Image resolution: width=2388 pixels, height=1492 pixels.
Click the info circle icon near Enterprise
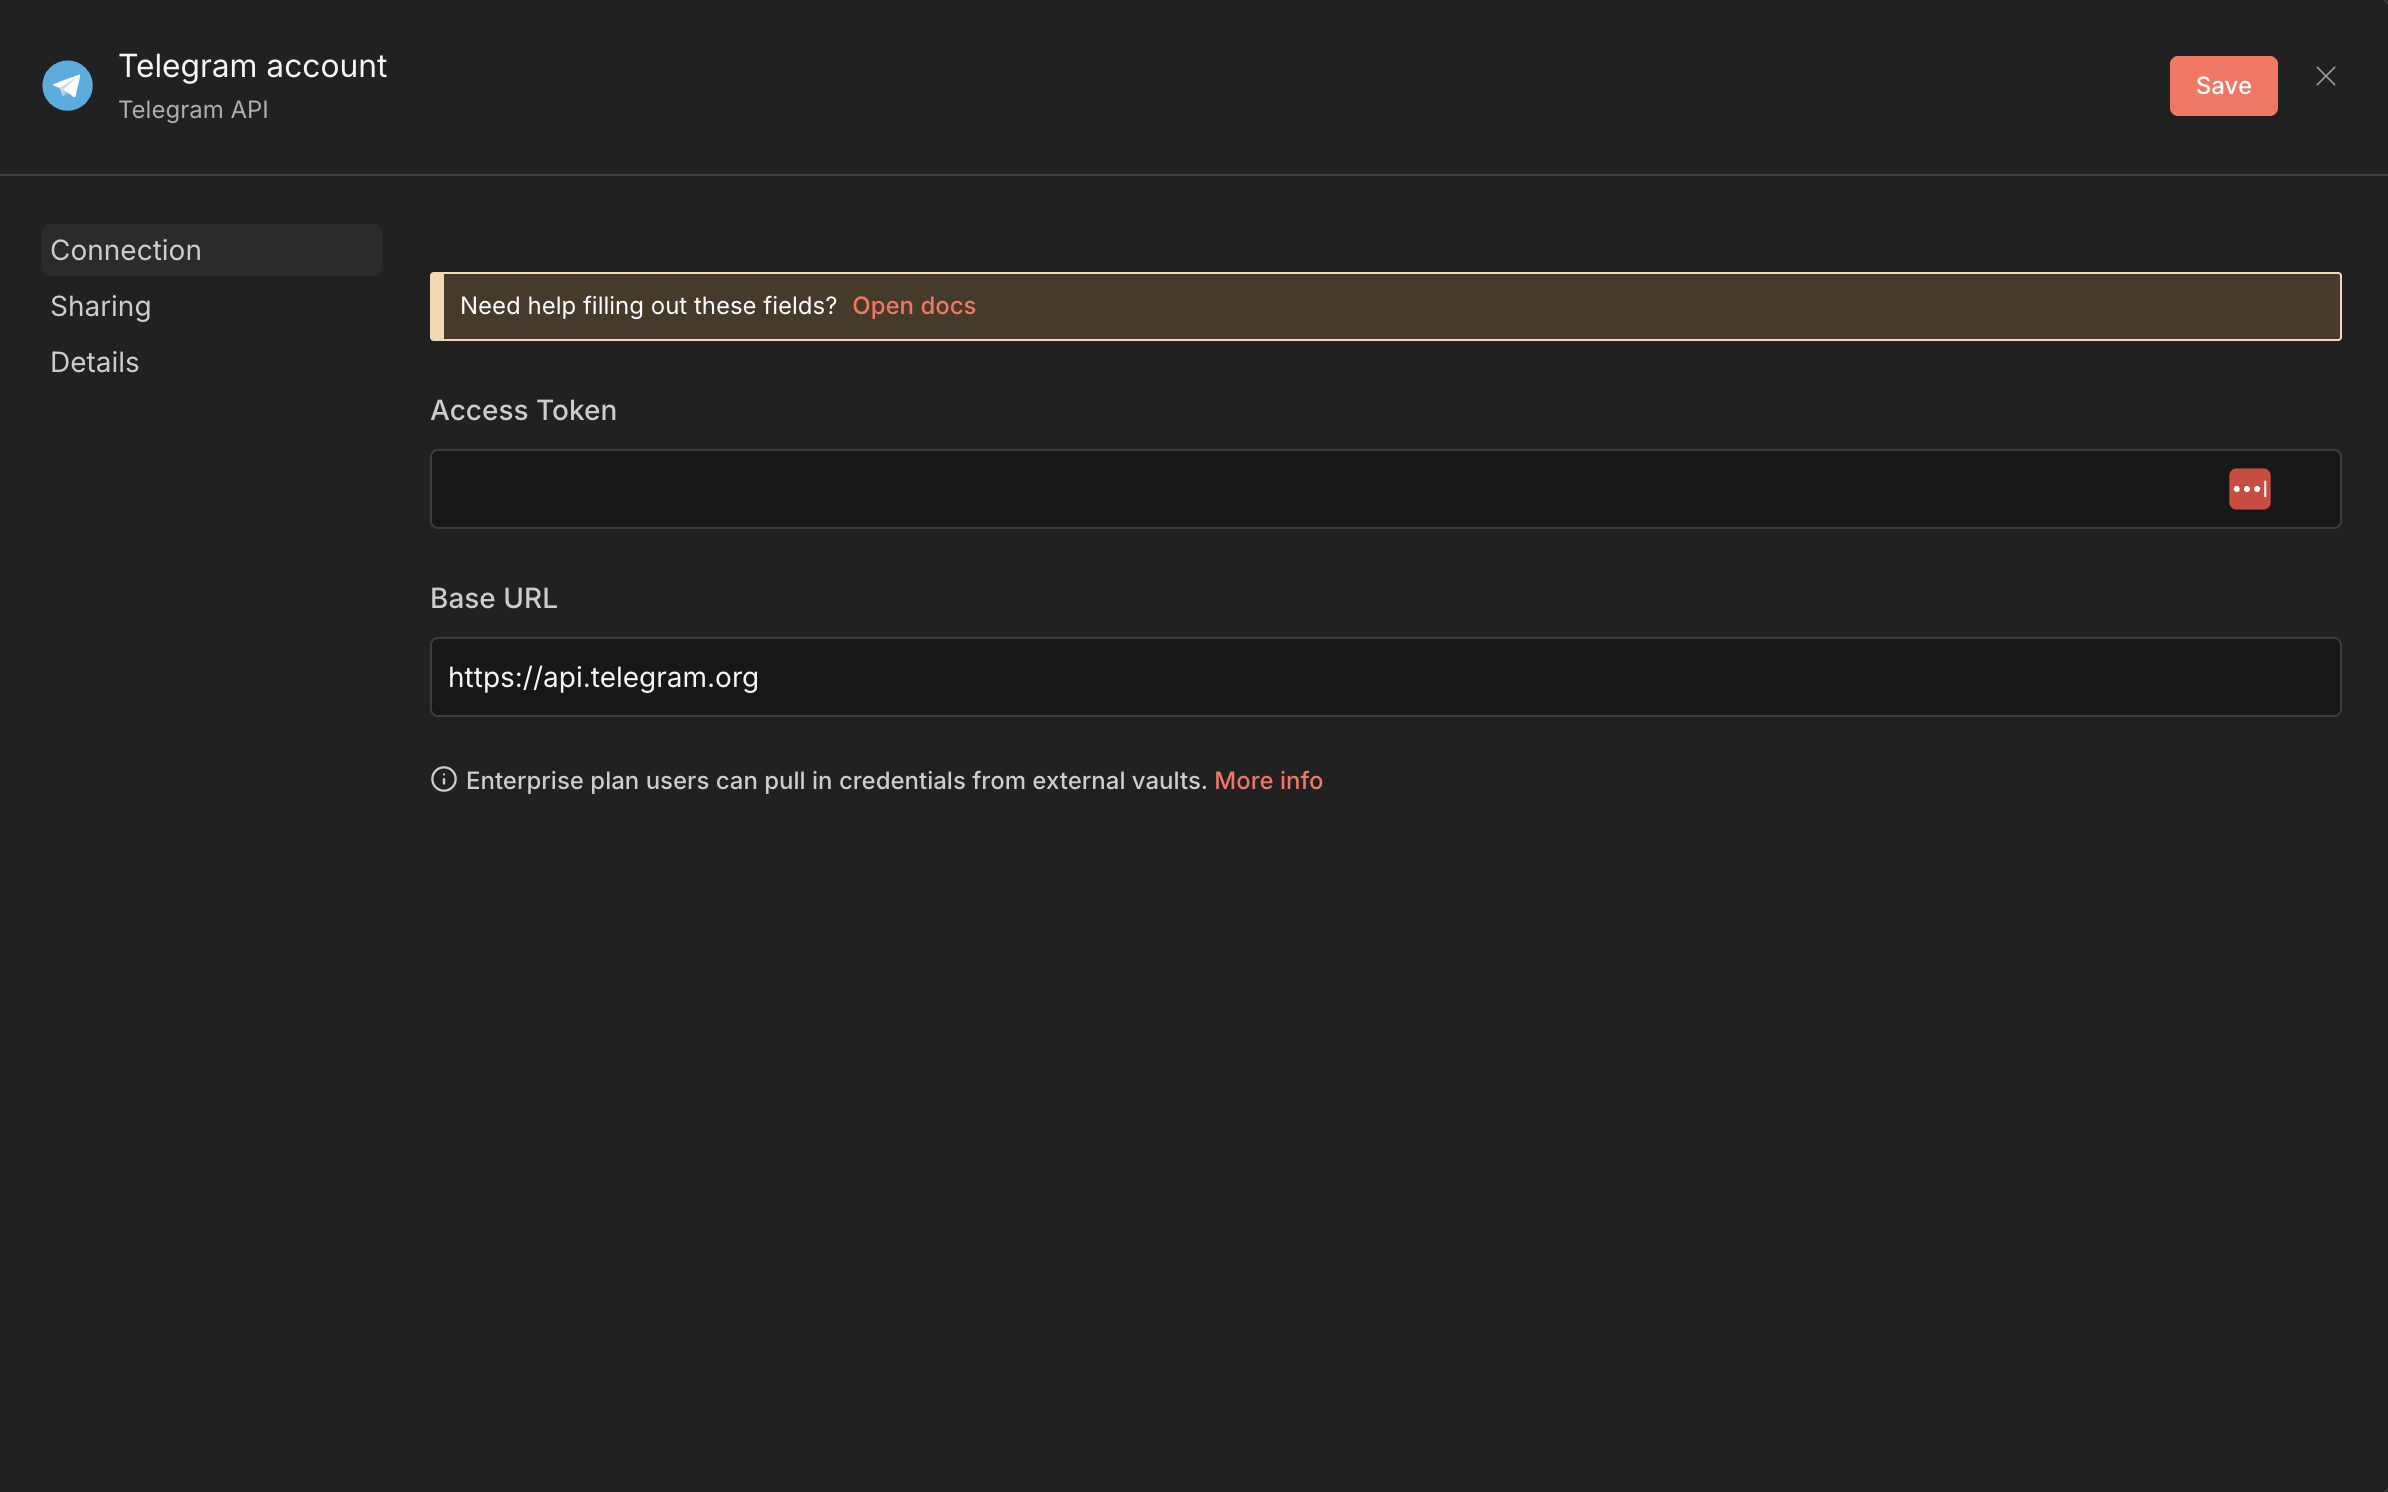click(x=443, y=779)
